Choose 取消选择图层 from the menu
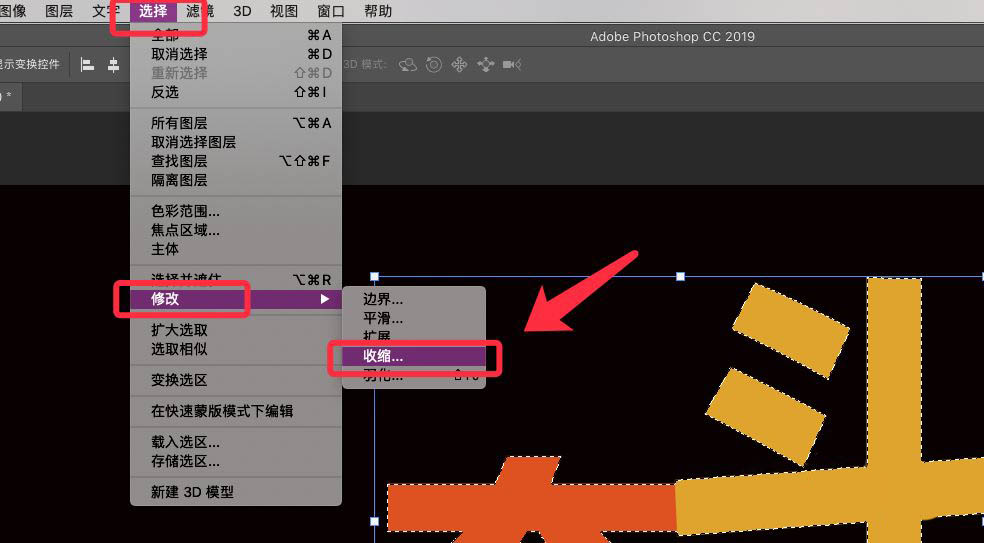This screenshot has height=543, width=984. pos(236,142)
